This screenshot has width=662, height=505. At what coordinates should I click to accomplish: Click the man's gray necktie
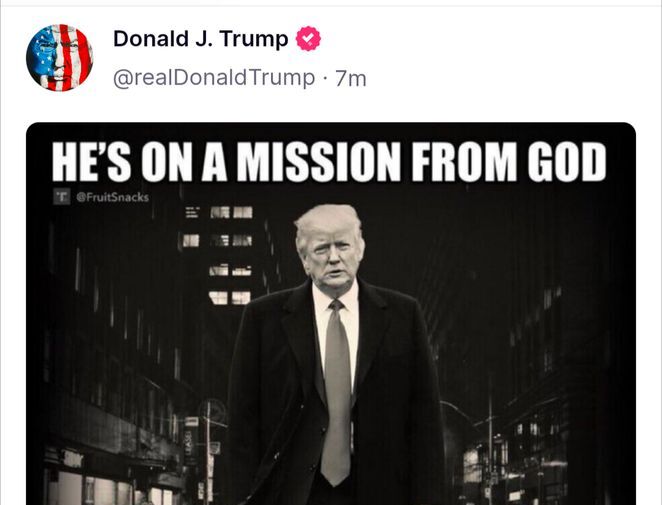[x=336, y=390]
